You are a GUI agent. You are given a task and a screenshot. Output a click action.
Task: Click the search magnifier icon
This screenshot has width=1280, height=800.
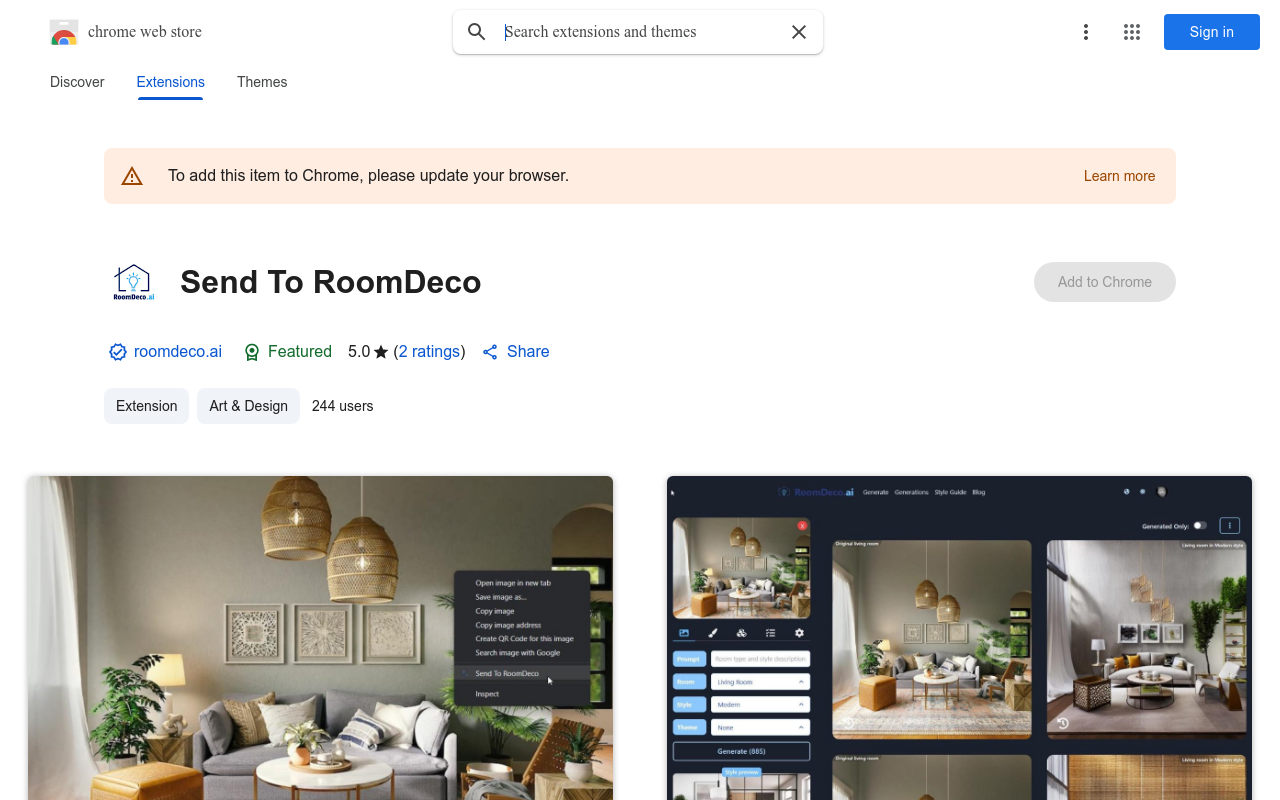477,32
